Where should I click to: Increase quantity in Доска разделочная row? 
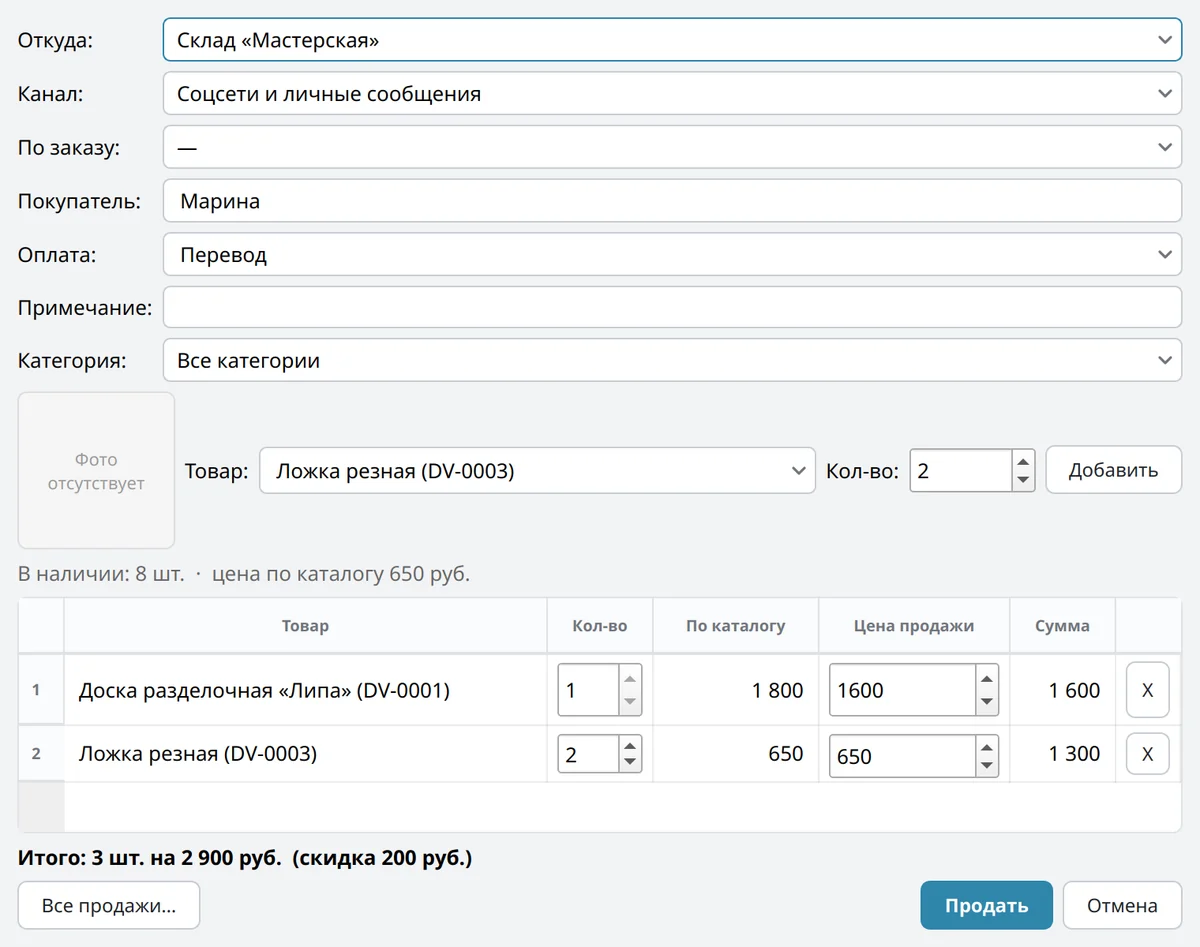tap(630, 679)
